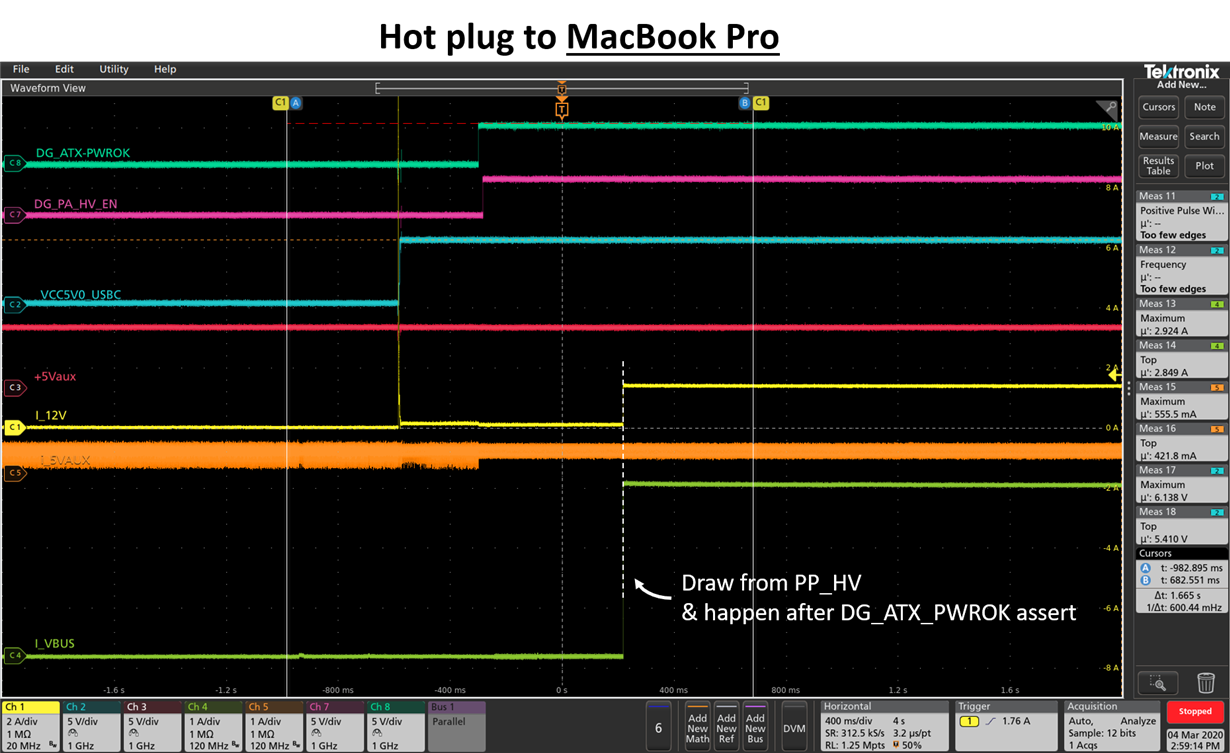Open the Horizontal settings badge
Screen dimensions: 1230x753
coord(884,725)
